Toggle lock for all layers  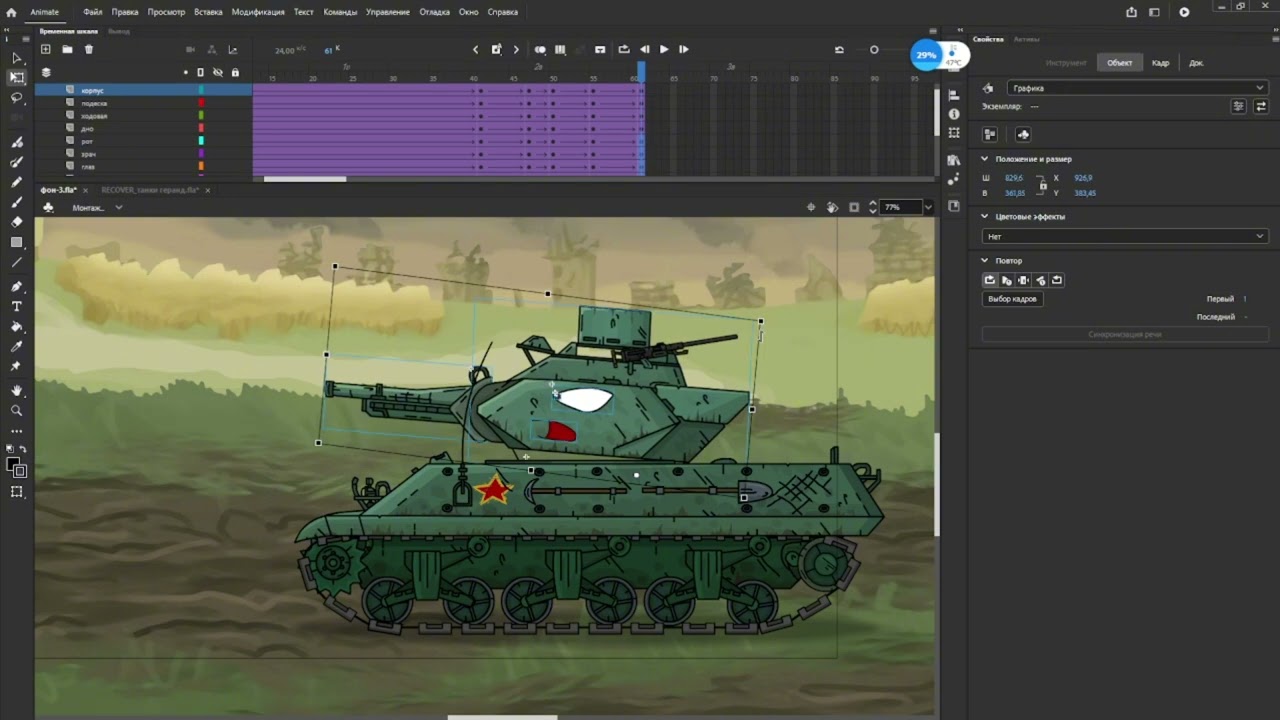[235, 72]
